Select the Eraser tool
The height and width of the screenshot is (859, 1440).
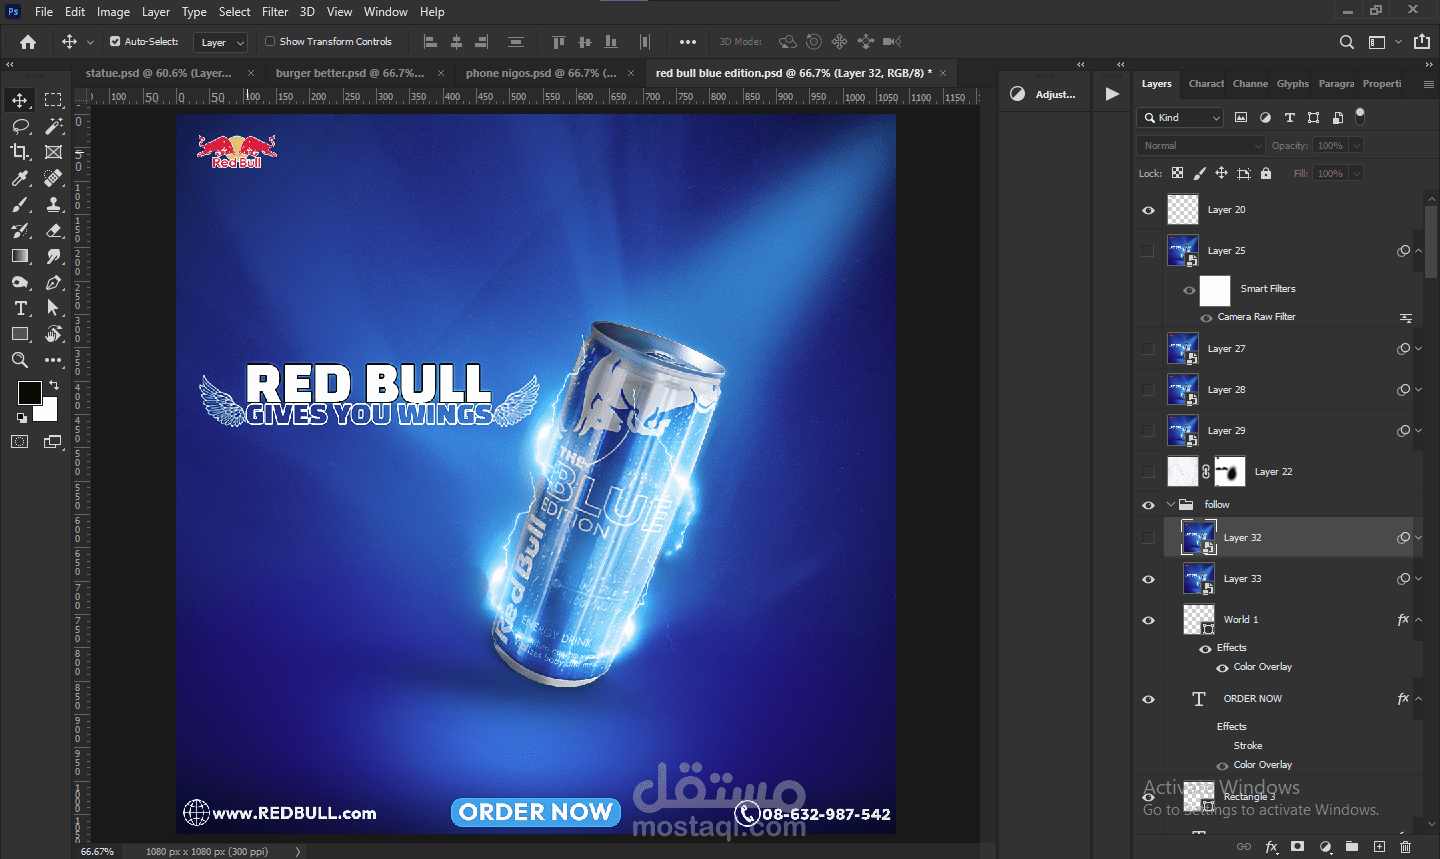tap(53, 230)
